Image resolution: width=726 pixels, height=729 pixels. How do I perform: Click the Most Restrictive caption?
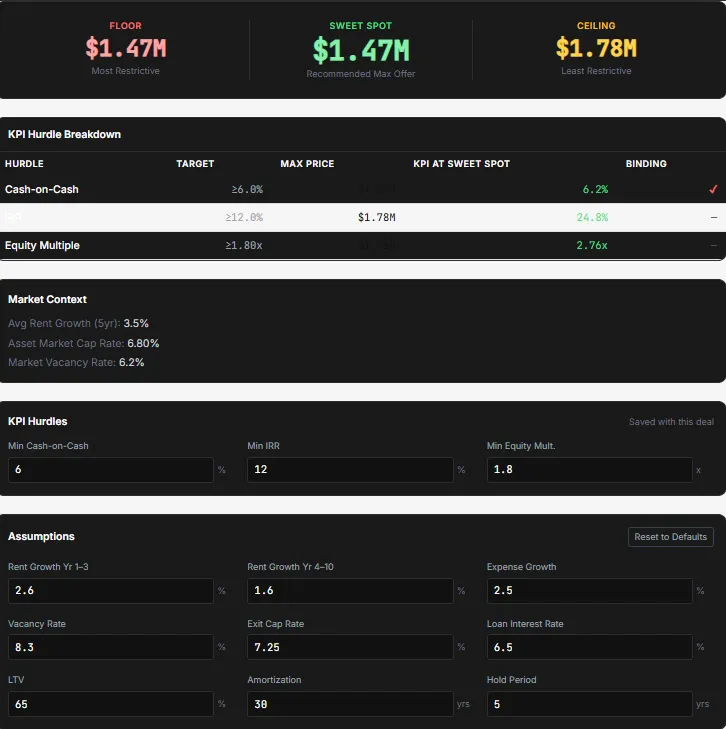125,71
